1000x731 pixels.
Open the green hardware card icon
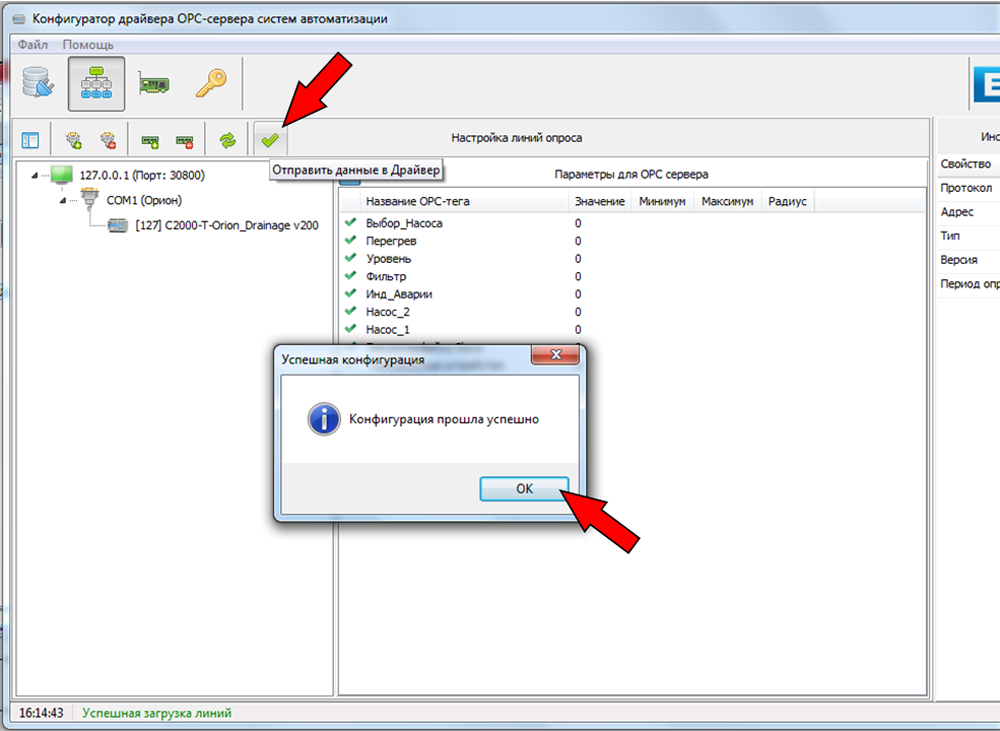coord(153,84)
